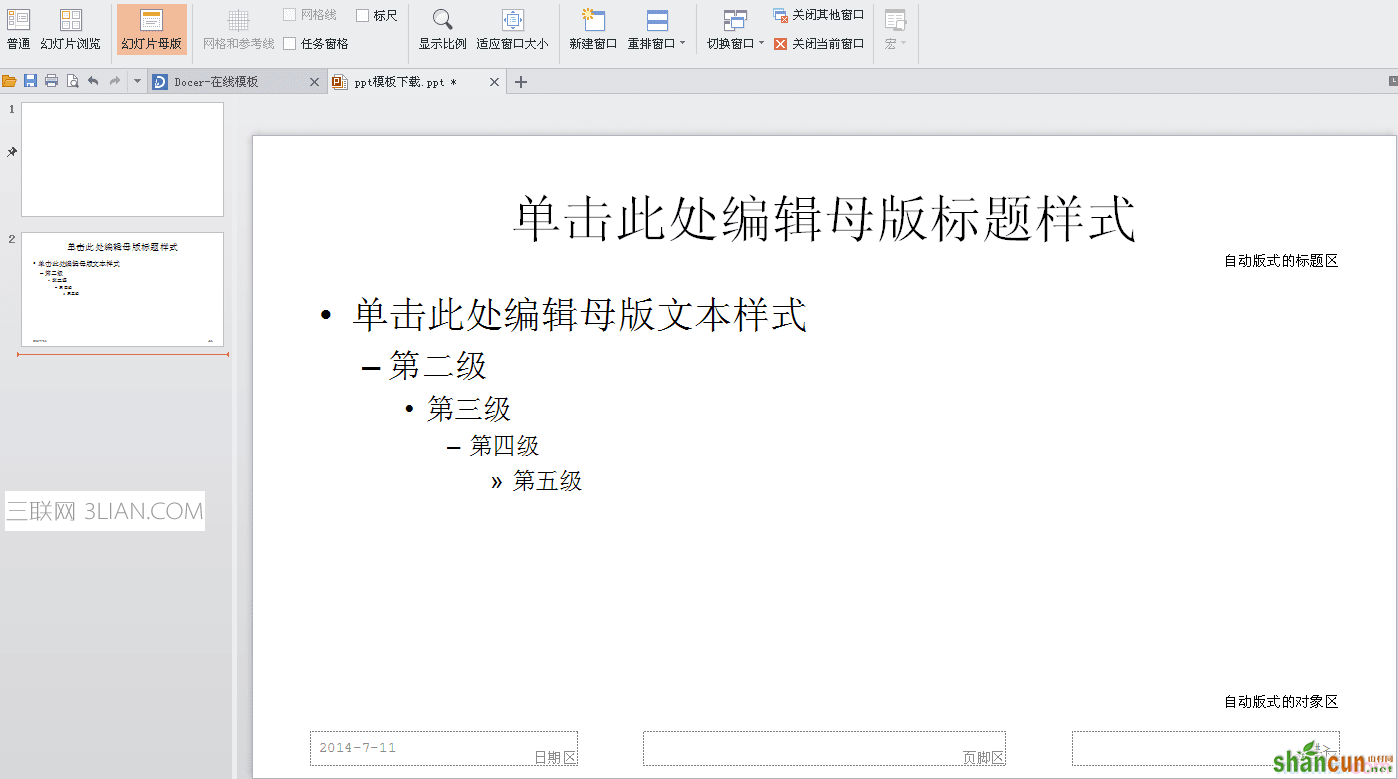Image resolution: width=1398 pixels, height=779 pixels.
Task: Click the label 自动版式的标题区
Action: (1281, 261)
